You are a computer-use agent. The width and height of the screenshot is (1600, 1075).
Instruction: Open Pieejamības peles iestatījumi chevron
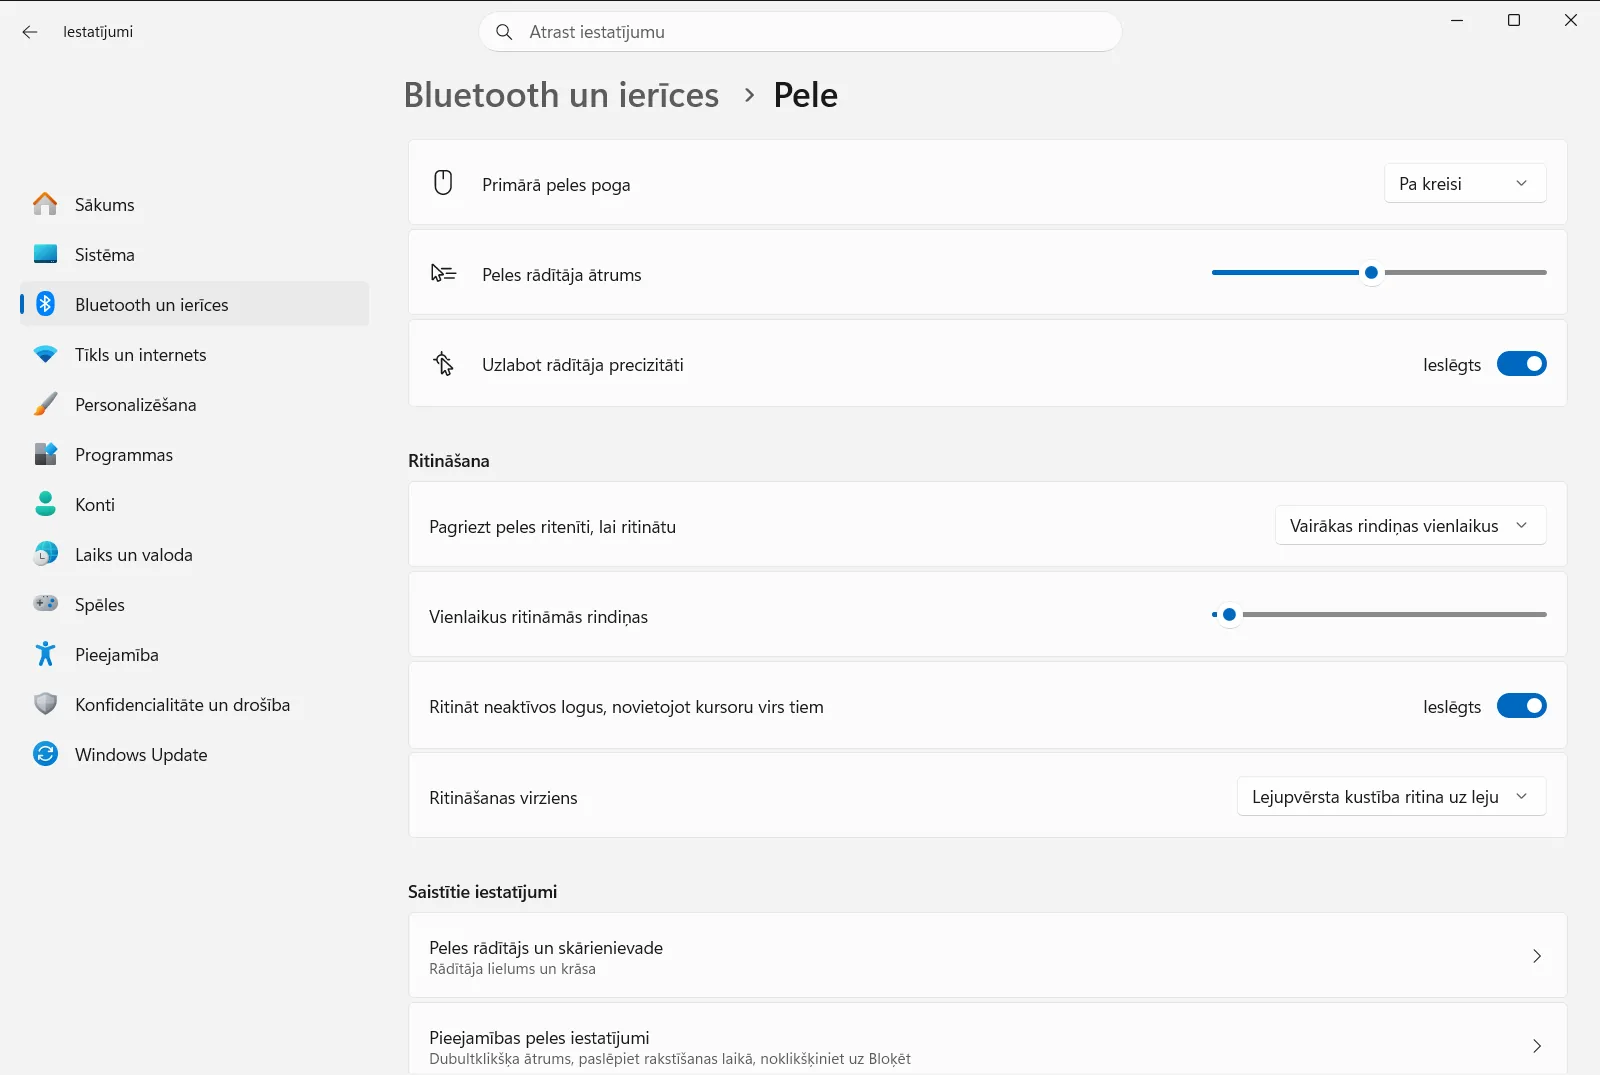[x=1537, y=1046]
